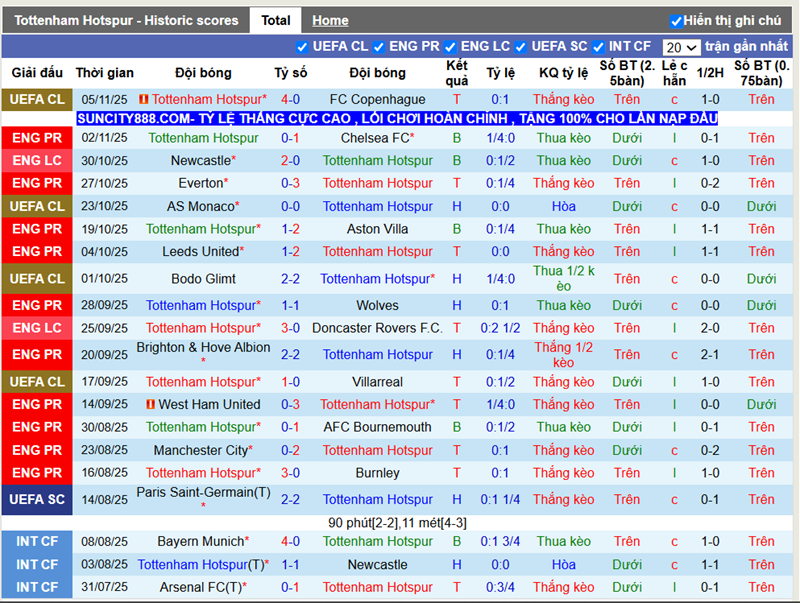Click the red card icon beside West Ham United
The height and width of the screenshot is (603, 800).
[x=151, y=404]
